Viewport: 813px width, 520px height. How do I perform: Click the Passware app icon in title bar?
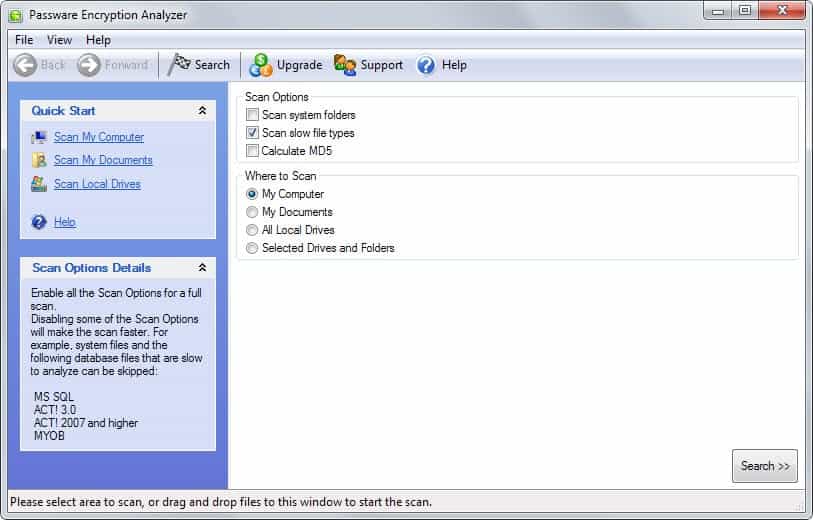pyautogui.click(x=16, y=16)
